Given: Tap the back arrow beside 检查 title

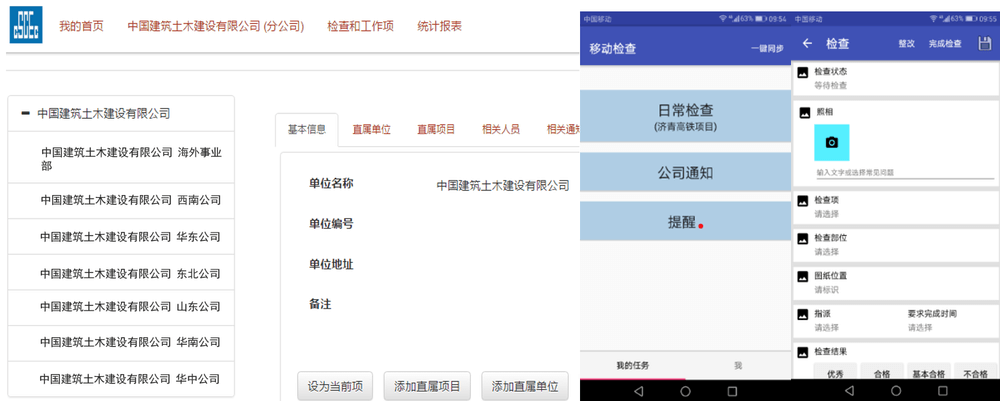Looking at the screenshot, I should tap(807, 43).
